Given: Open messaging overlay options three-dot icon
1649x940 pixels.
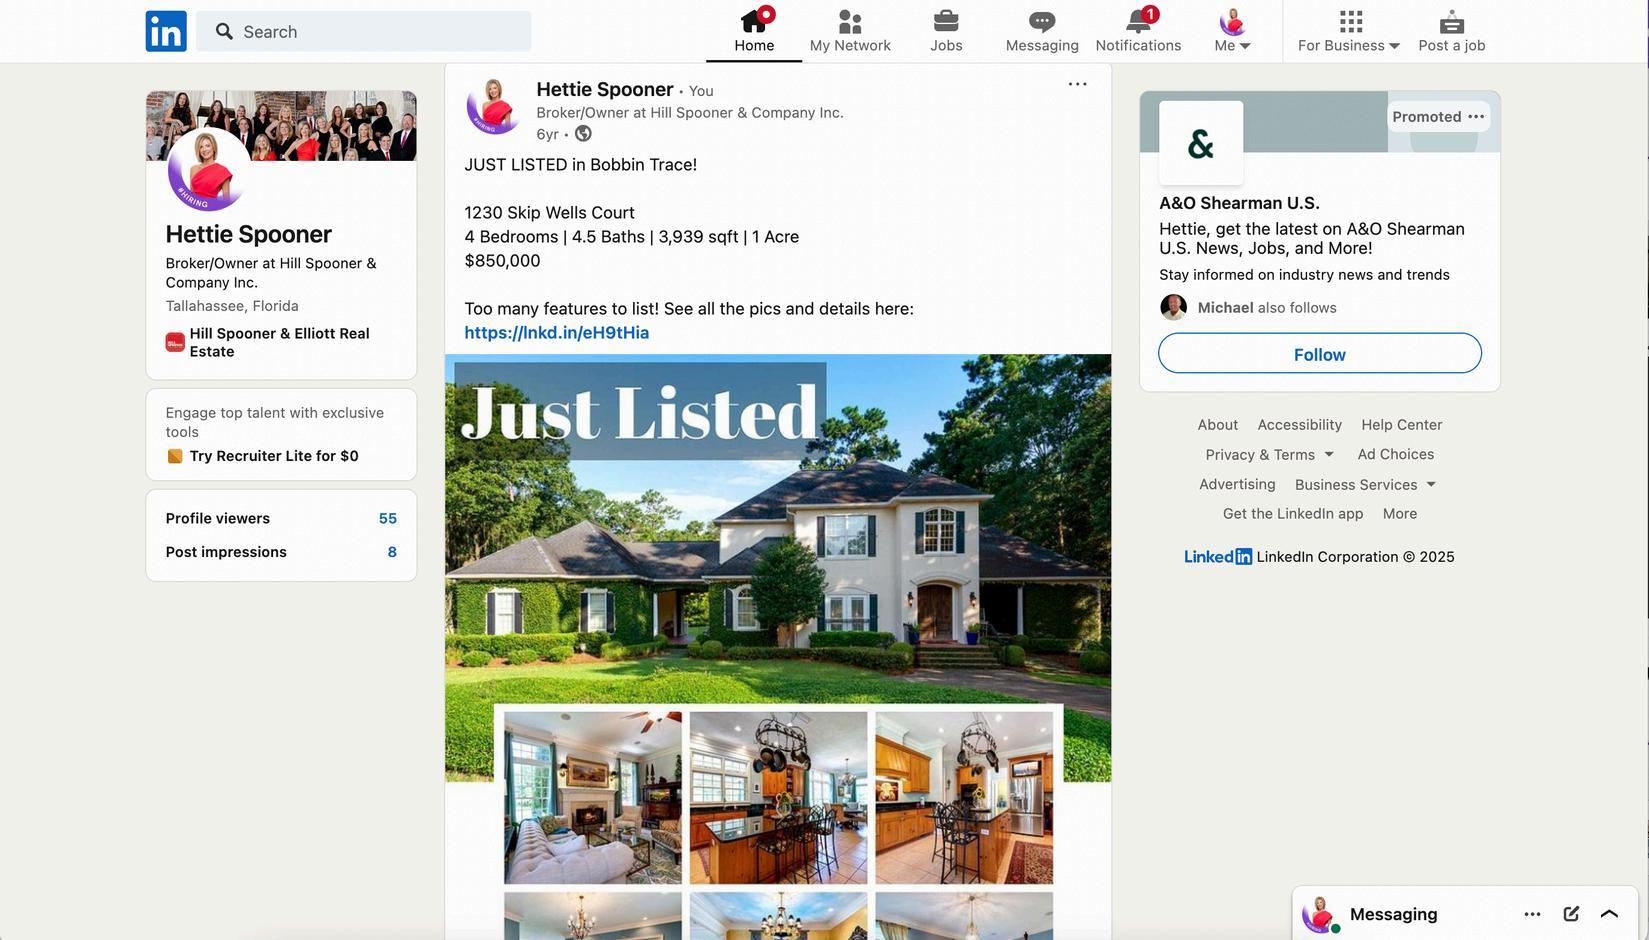Looking at the screenshot, I should pyautogui.click(x=1532, y=914).
